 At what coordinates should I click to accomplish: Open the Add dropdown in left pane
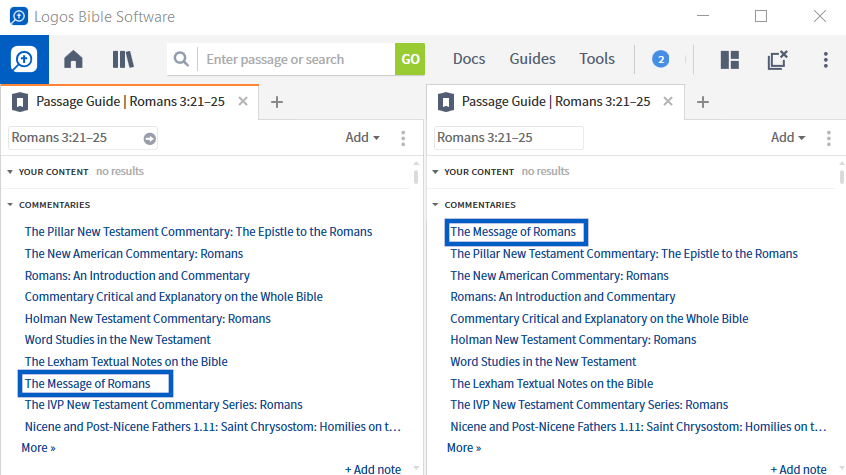click(363, 138)
